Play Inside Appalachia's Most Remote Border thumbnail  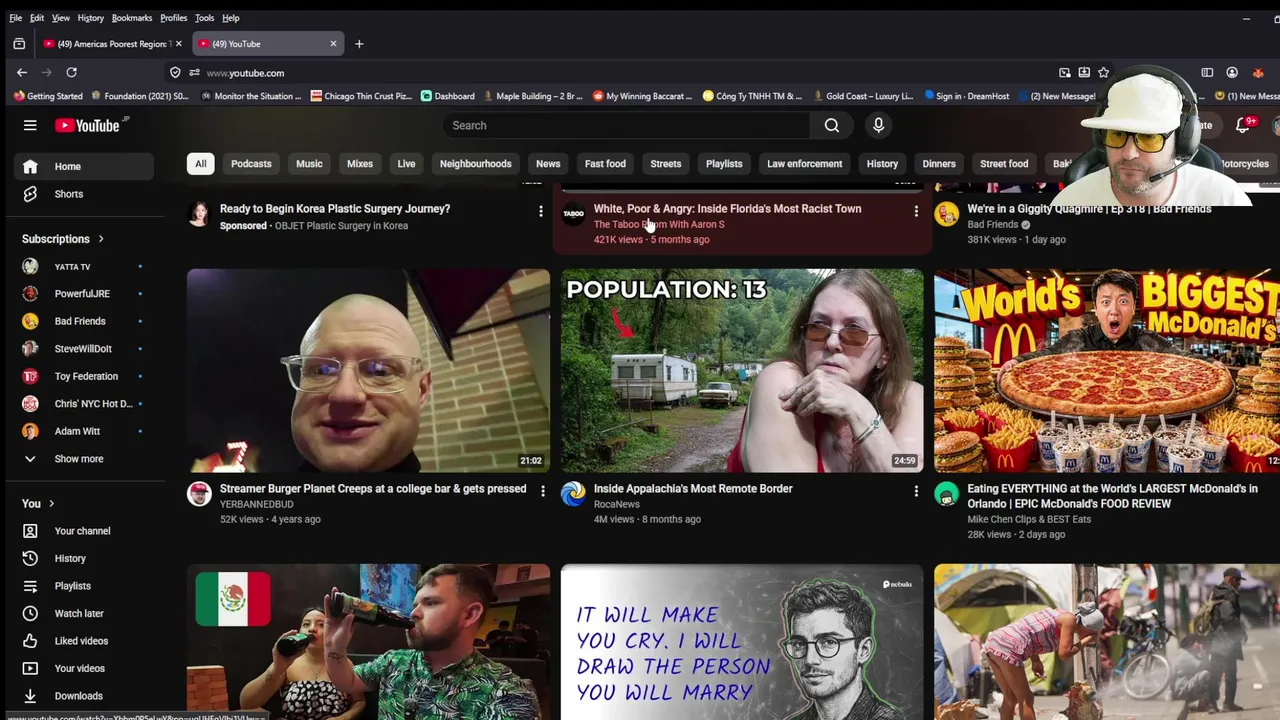(x=742, y=370)
